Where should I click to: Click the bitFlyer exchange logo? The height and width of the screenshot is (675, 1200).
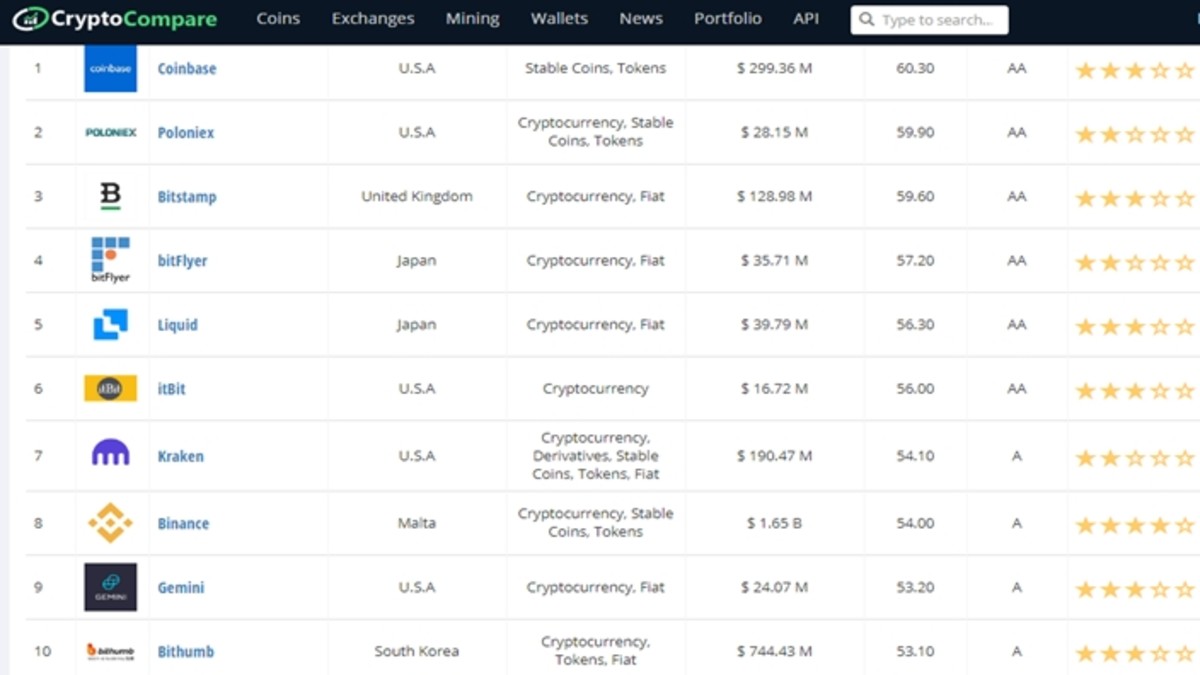click(110, 260)
